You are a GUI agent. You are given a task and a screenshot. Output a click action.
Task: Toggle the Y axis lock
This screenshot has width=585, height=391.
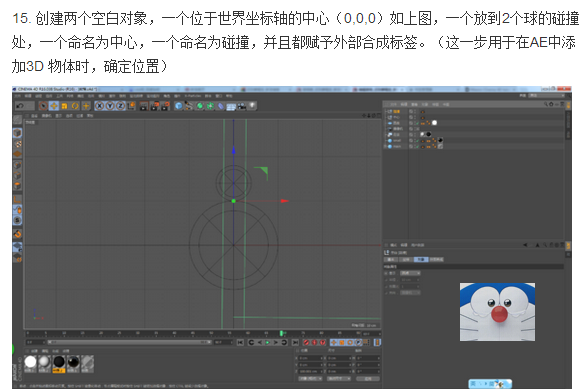(110, 106)
